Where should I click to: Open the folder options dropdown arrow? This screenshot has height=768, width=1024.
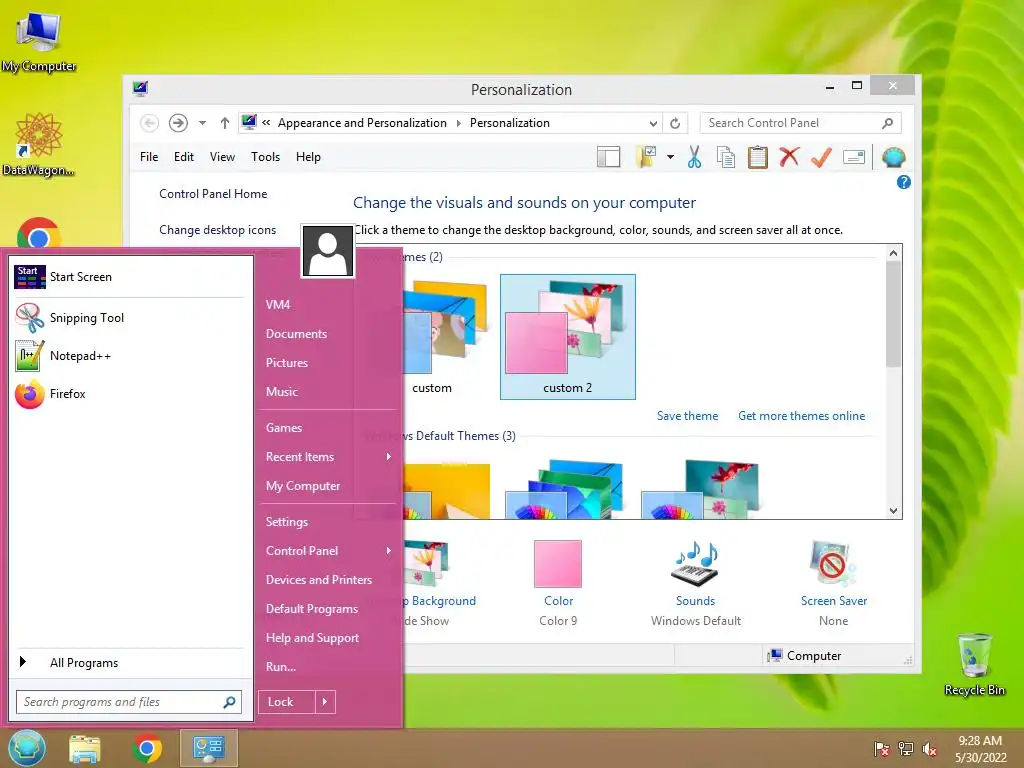coord(671,157)
